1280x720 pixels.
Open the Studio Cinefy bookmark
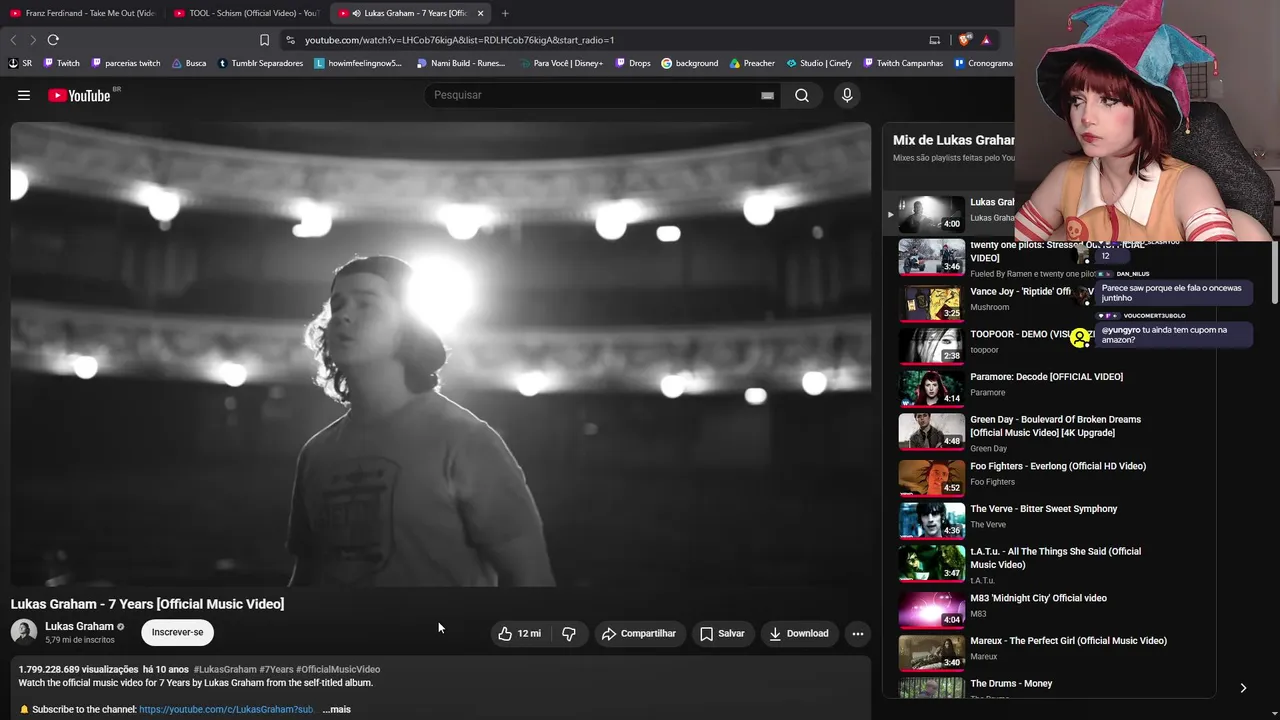coord(819,63)
